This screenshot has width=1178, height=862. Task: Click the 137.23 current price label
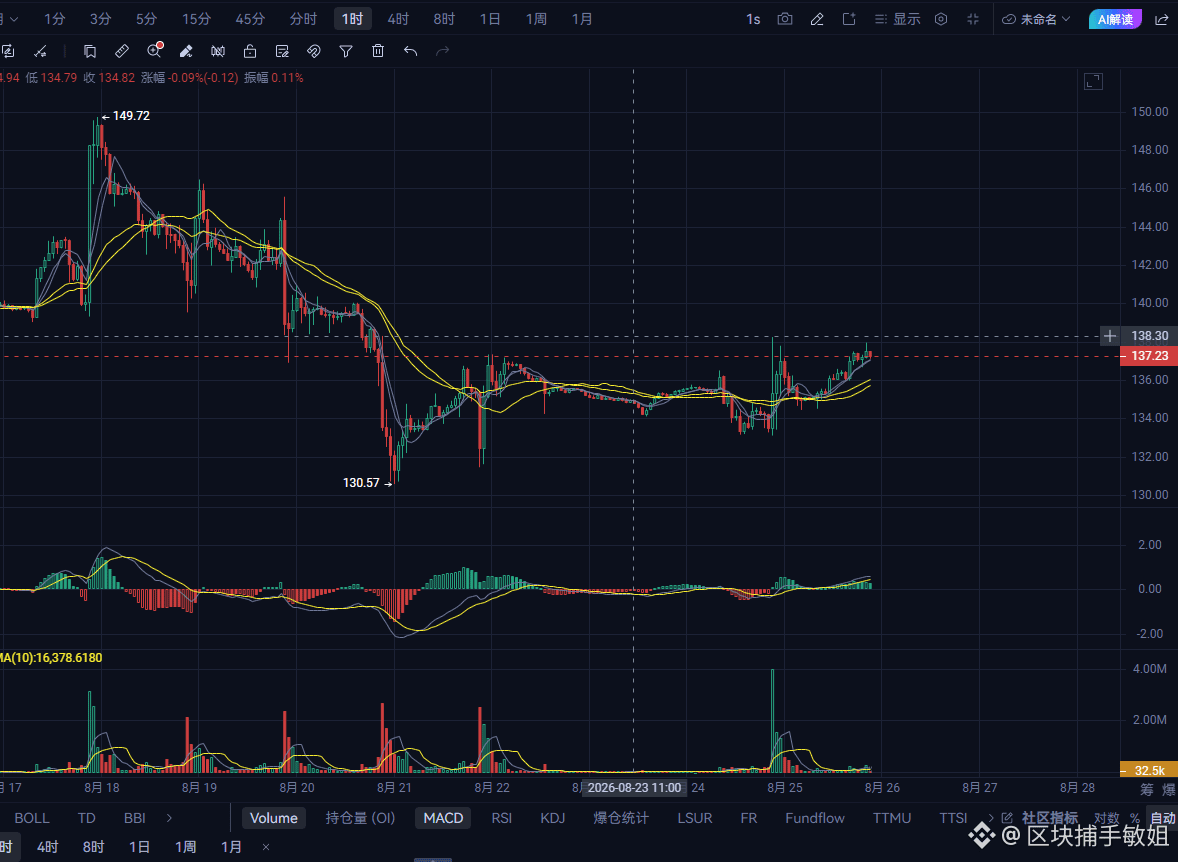pyautogui.click(x=1149, y=355)
